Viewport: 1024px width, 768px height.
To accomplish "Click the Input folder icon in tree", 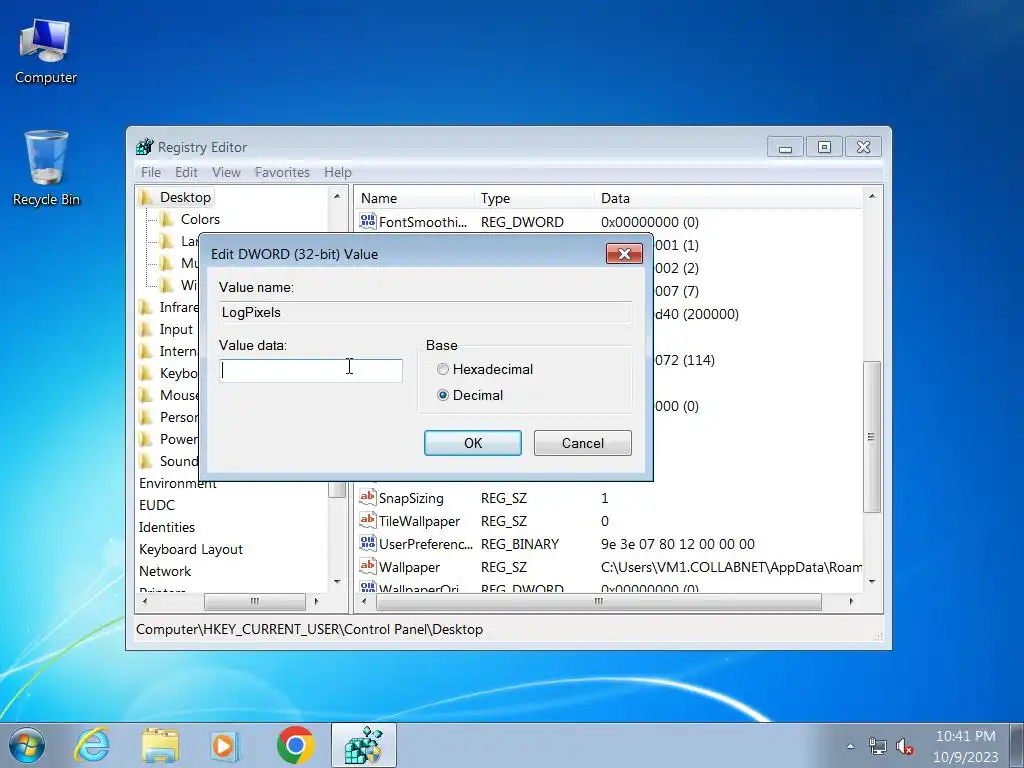I will (146, 329).
